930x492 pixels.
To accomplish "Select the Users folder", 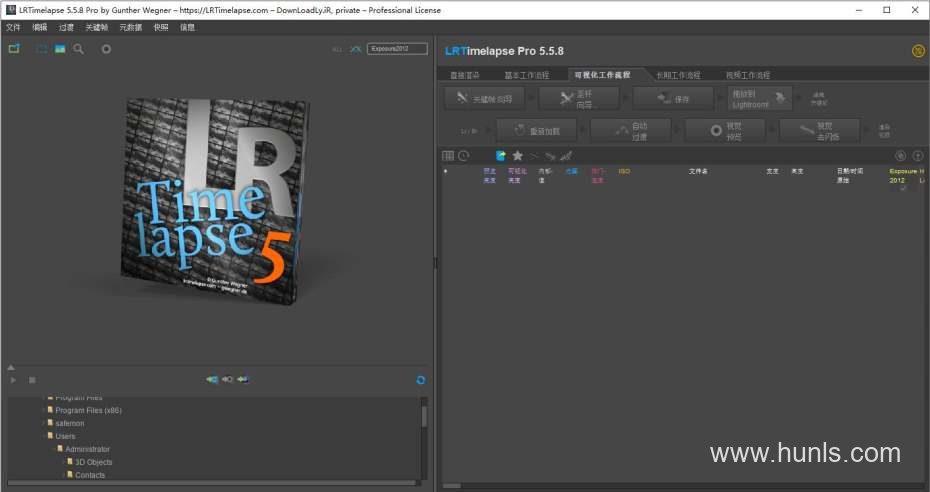I will pos(65,436).
